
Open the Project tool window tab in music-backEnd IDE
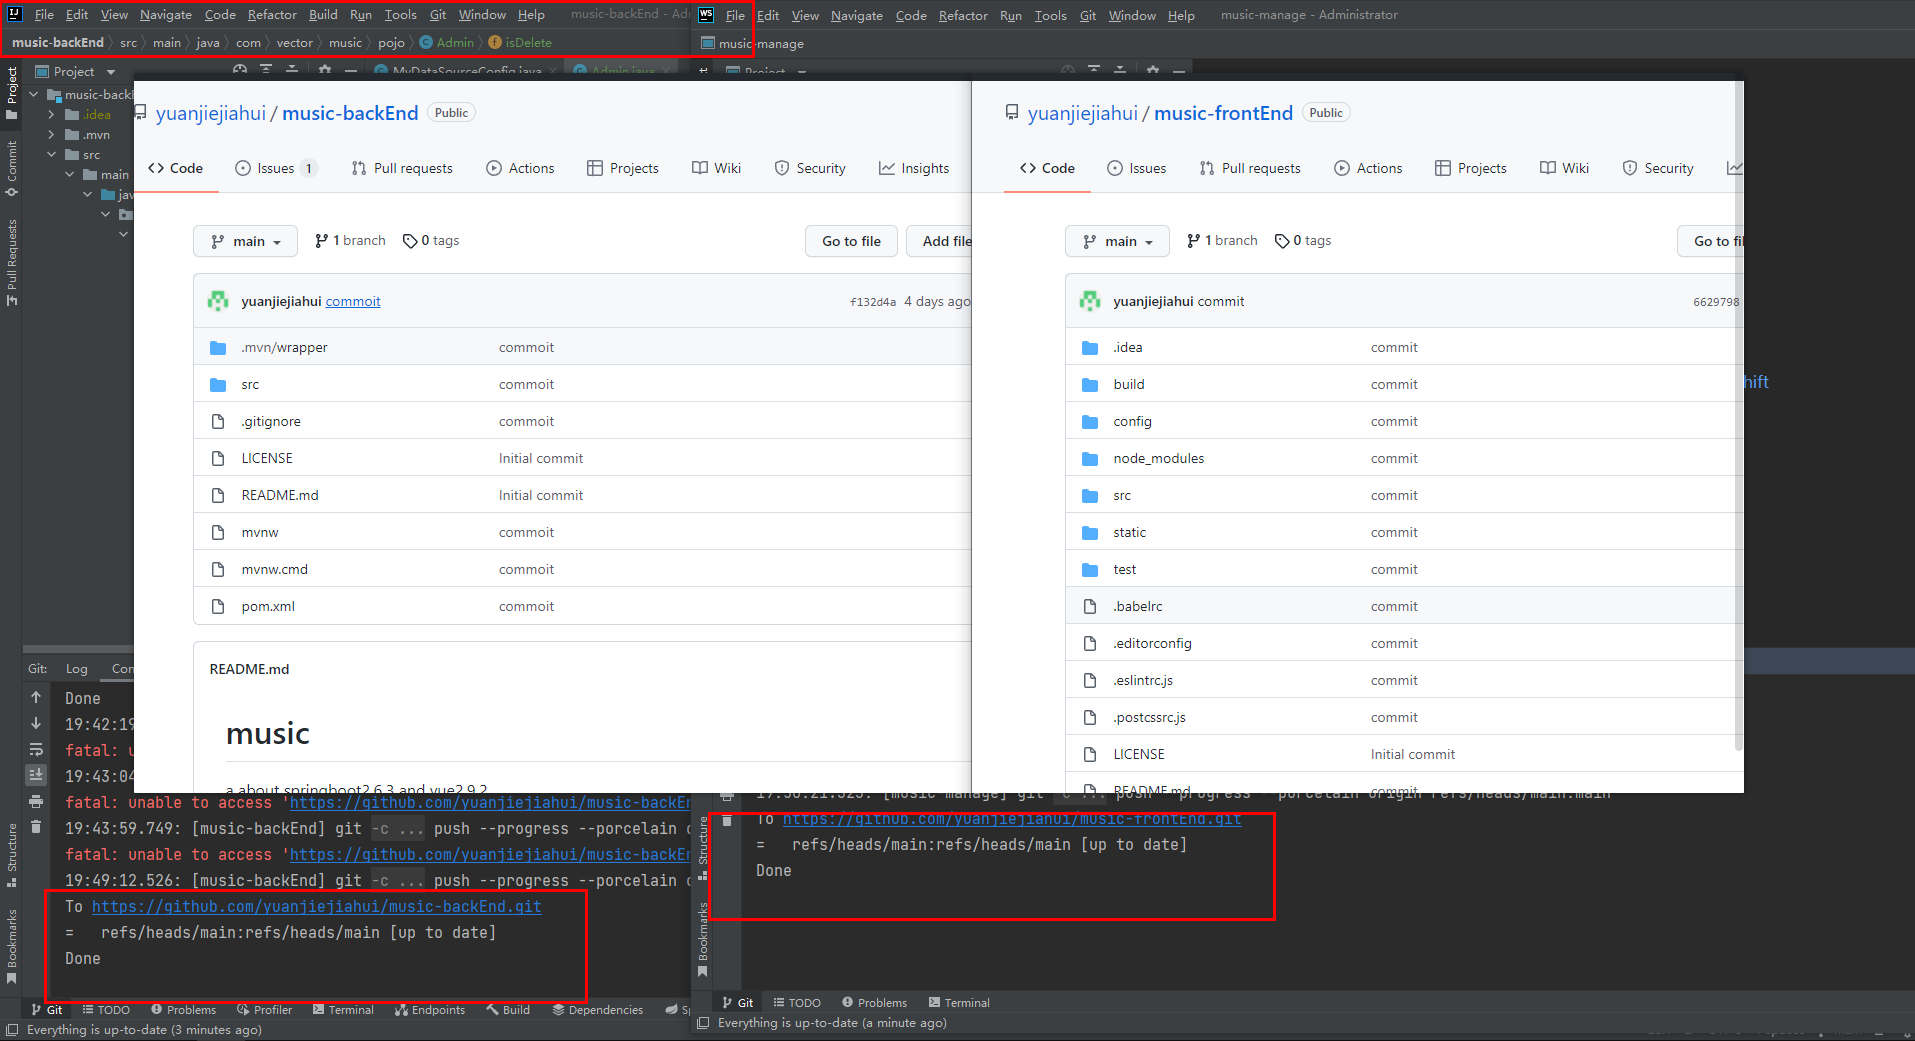pos(11,92)
